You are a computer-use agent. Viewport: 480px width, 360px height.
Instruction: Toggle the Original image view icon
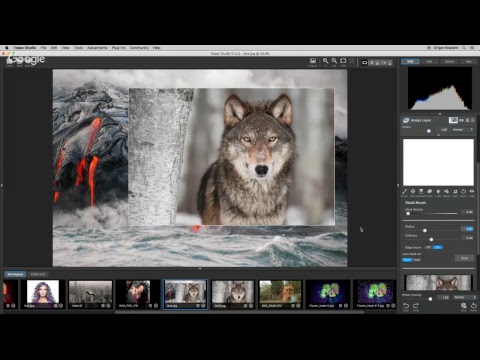(313, 61)
